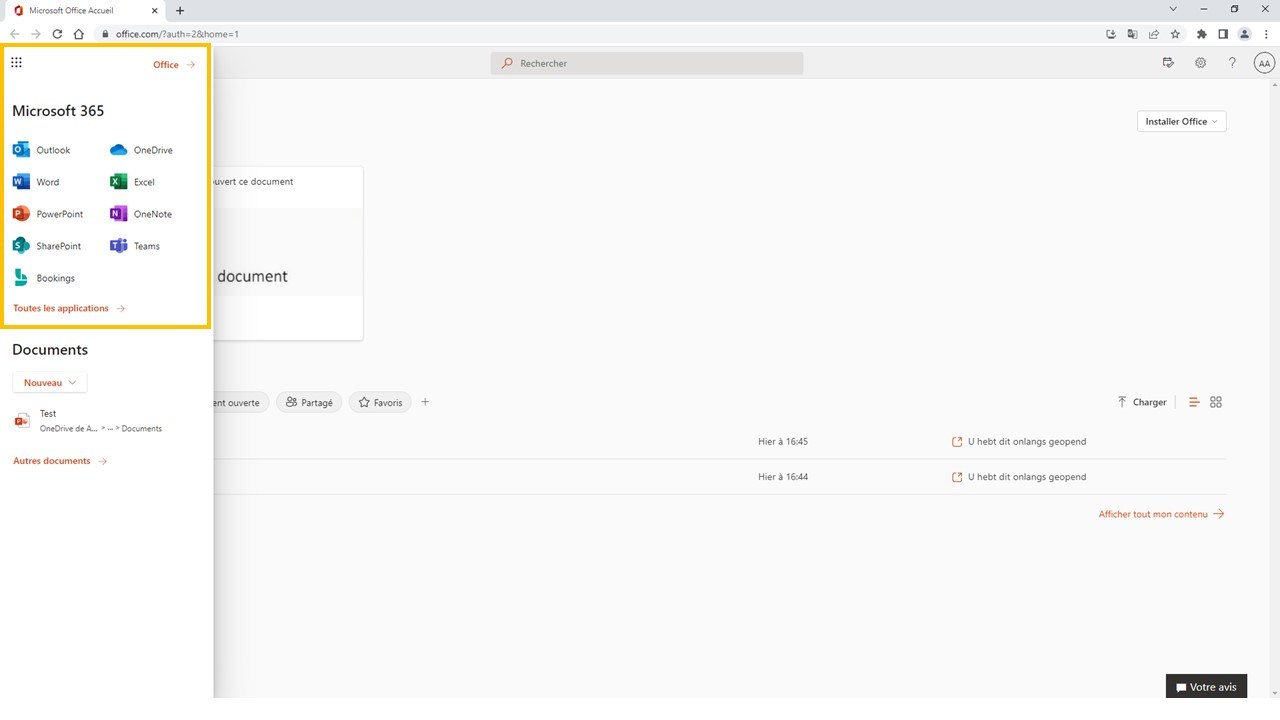The height and width of the screenshot is (720, 1280).
Task: Open OneDrive from the app list
Action: click(x=141, y=150)
